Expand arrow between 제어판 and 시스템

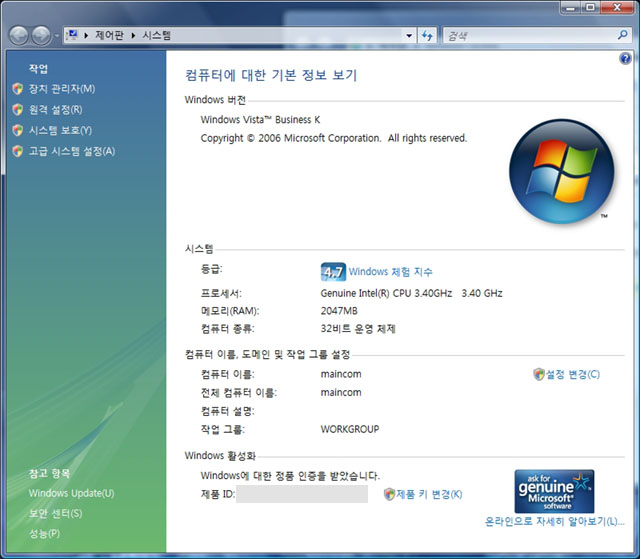133,35
